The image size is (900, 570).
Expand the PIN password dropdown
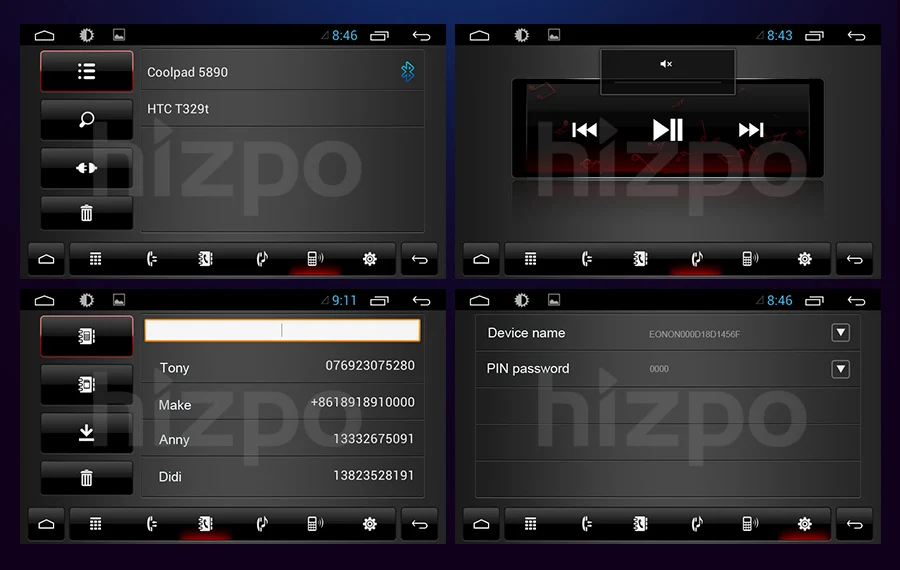point(840,369)
